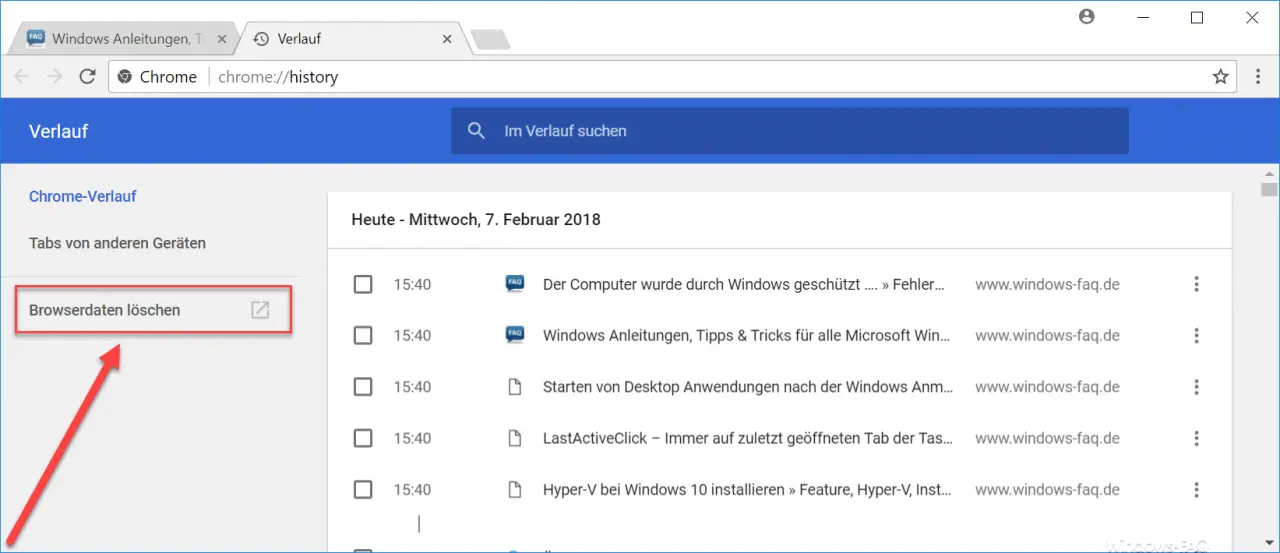Click the 'Im Verlauf suchen' search field
1280x553 pixels.
tap(790, 131)
